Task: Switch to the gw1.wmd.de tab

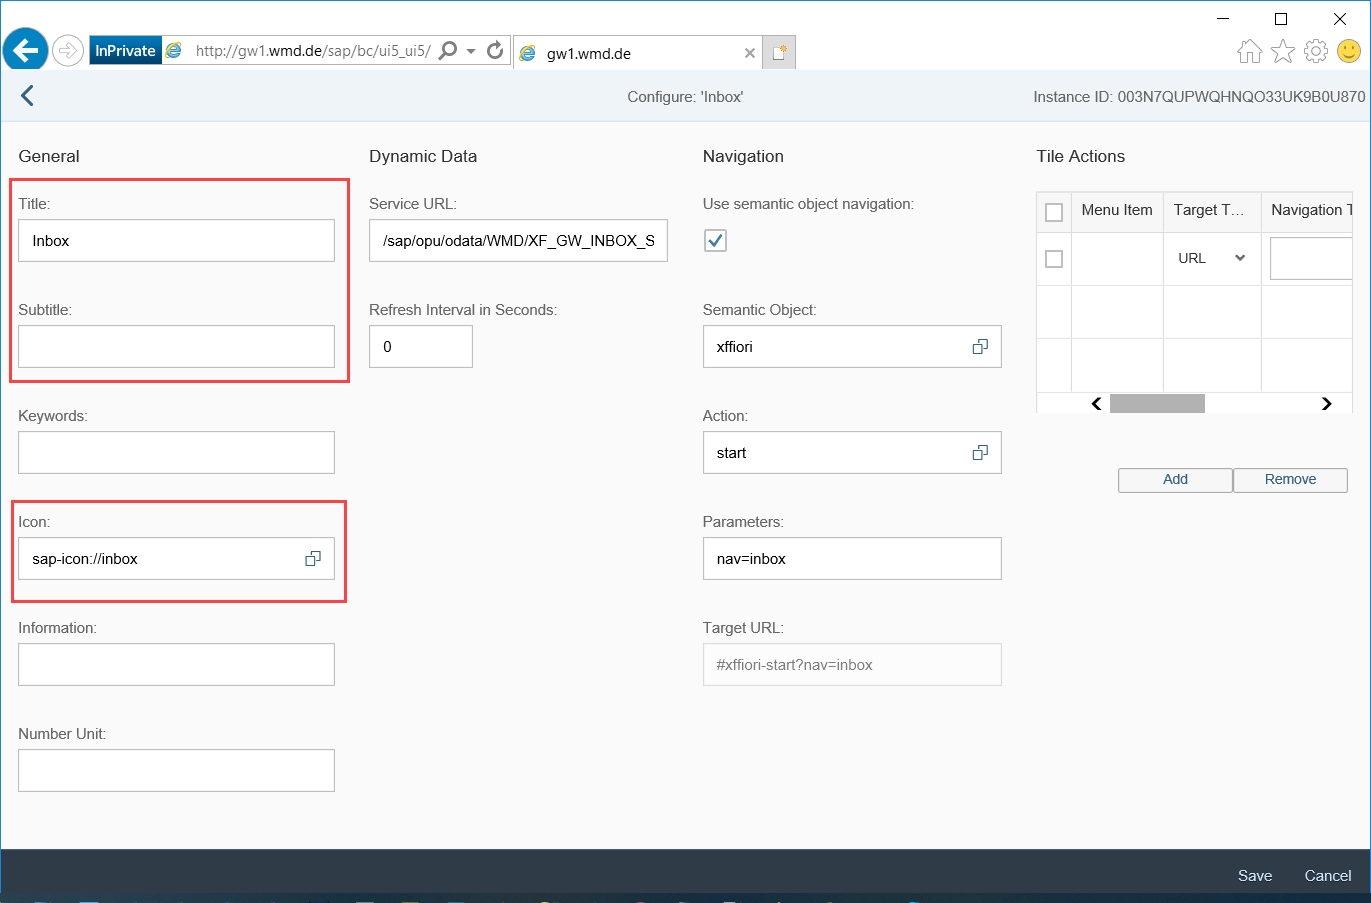Action: coord(630,54)
